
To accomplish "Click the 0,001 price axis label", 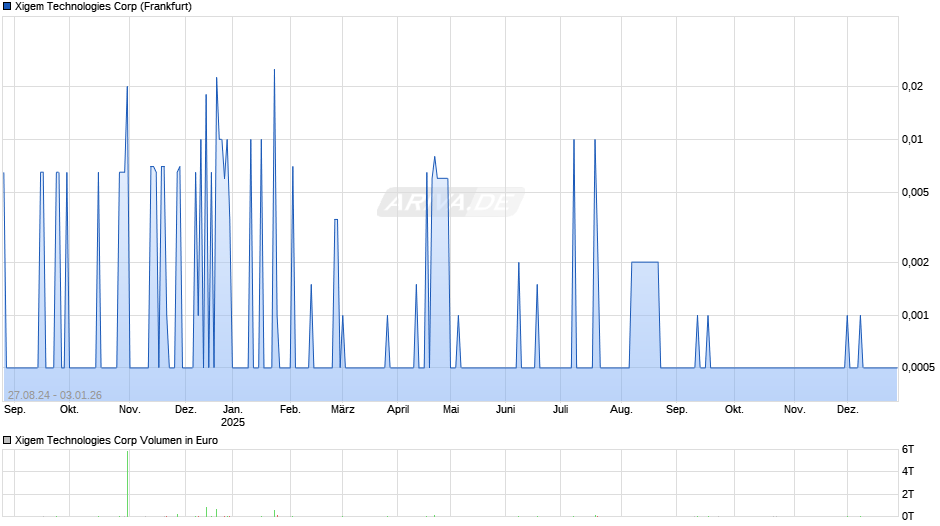I will (915, 315).
